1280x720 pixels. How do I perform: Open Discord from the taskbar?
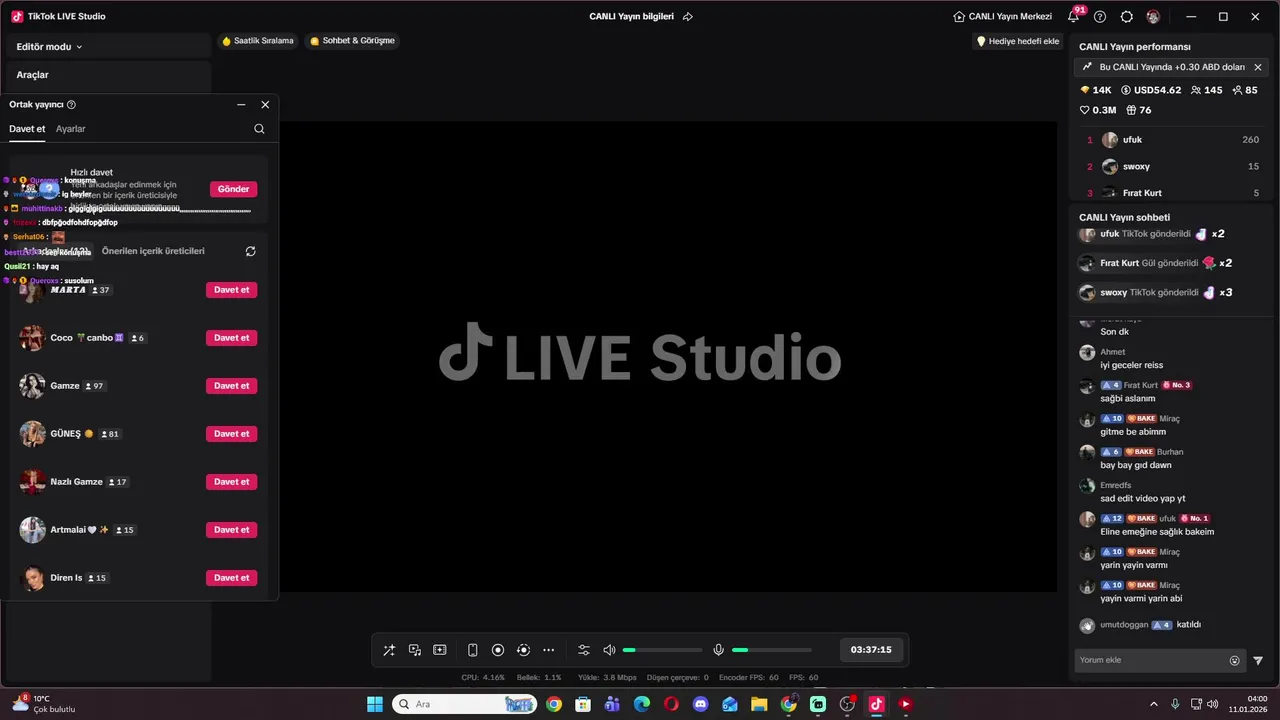700,704
